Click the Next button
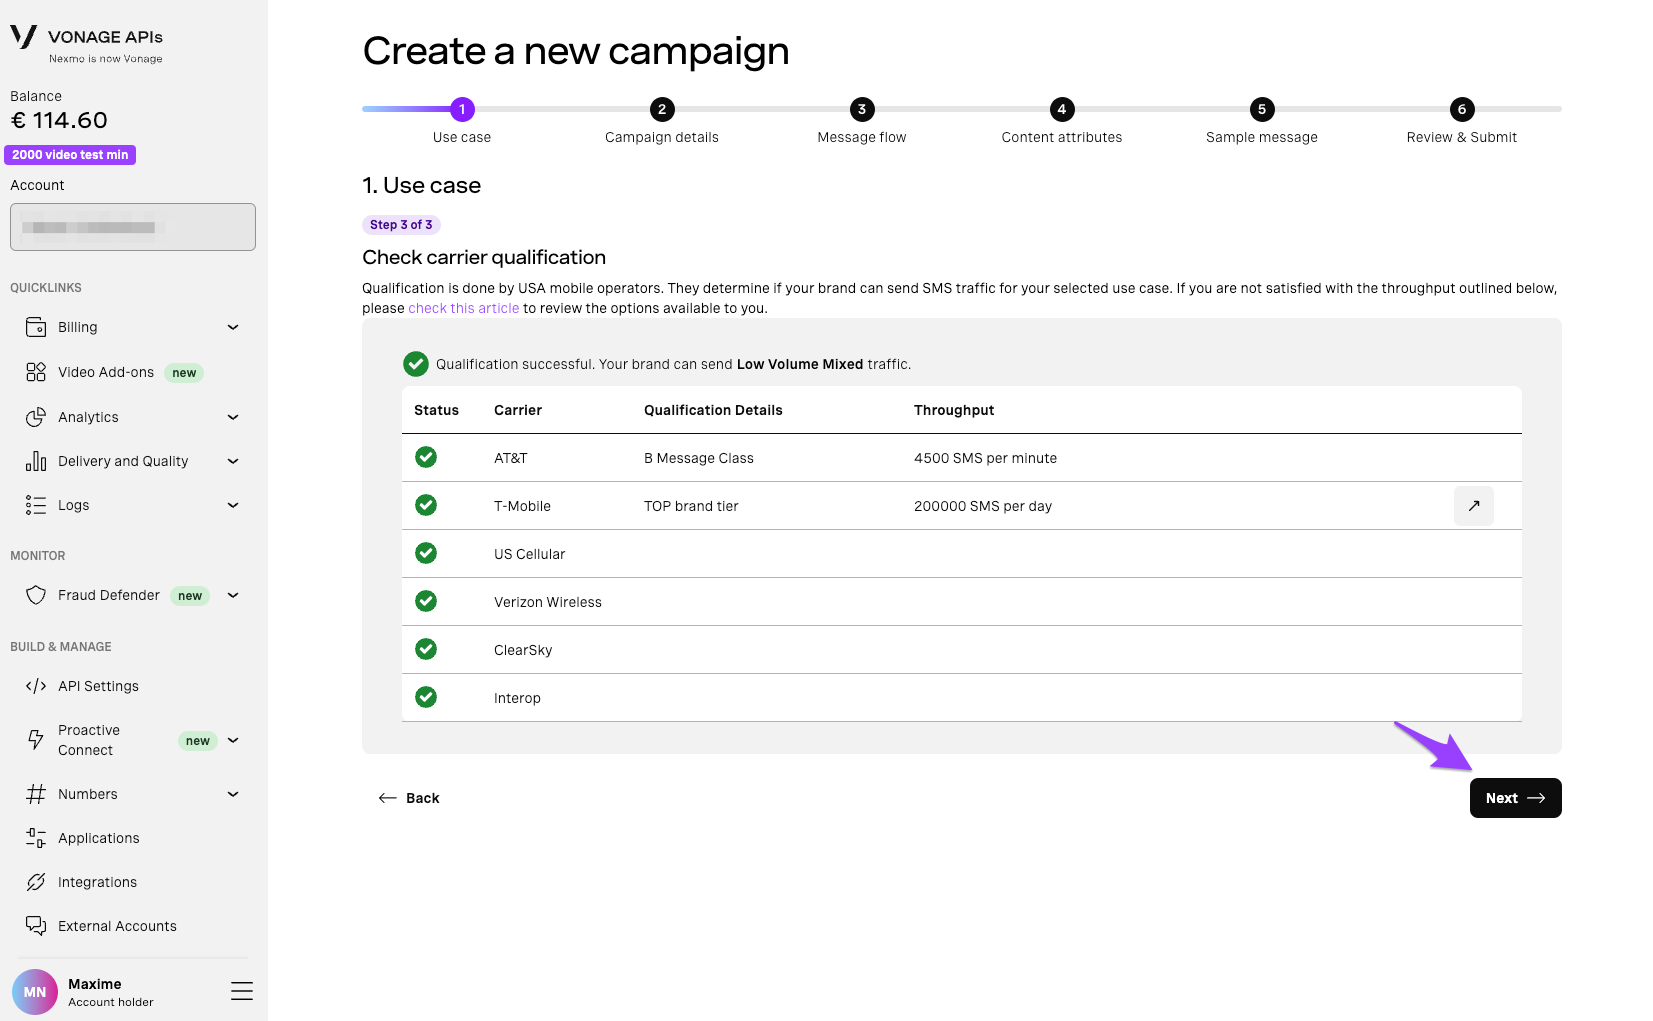This screenshot has height=1021, width=1653. pyautogui.click(x=1516, y=798)
